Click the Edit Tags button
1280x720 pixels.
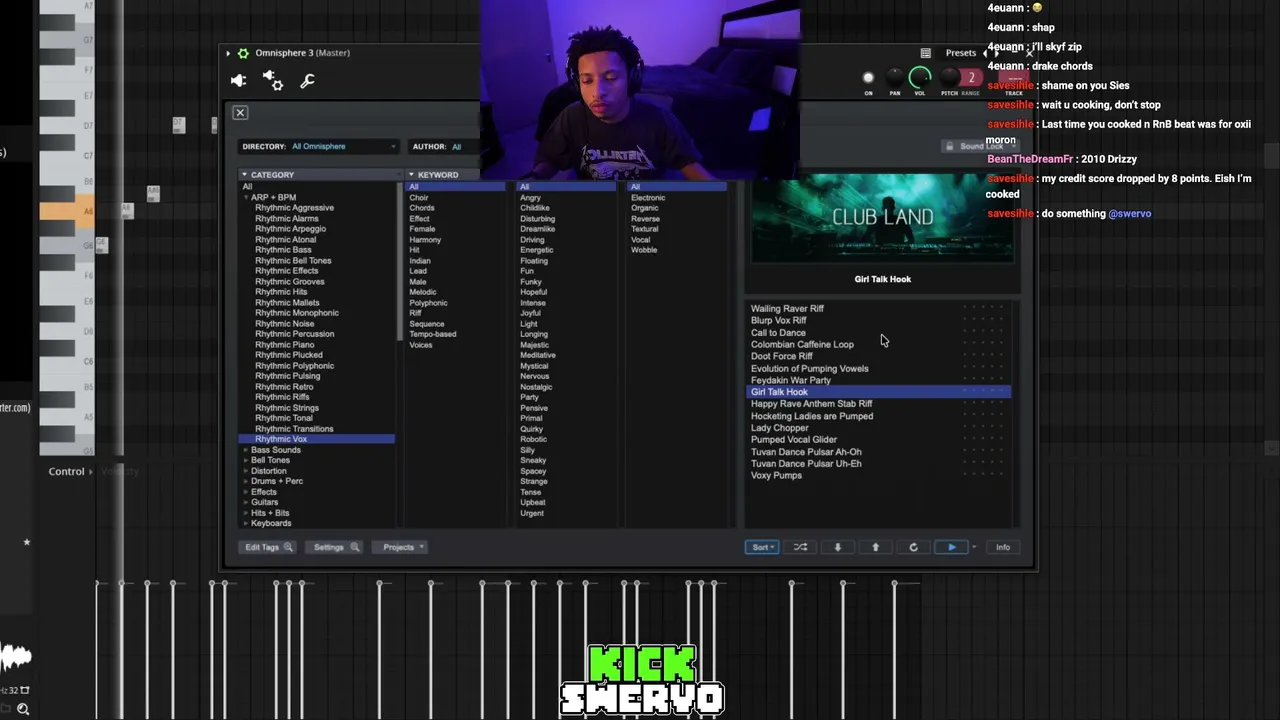pos(268,547)
